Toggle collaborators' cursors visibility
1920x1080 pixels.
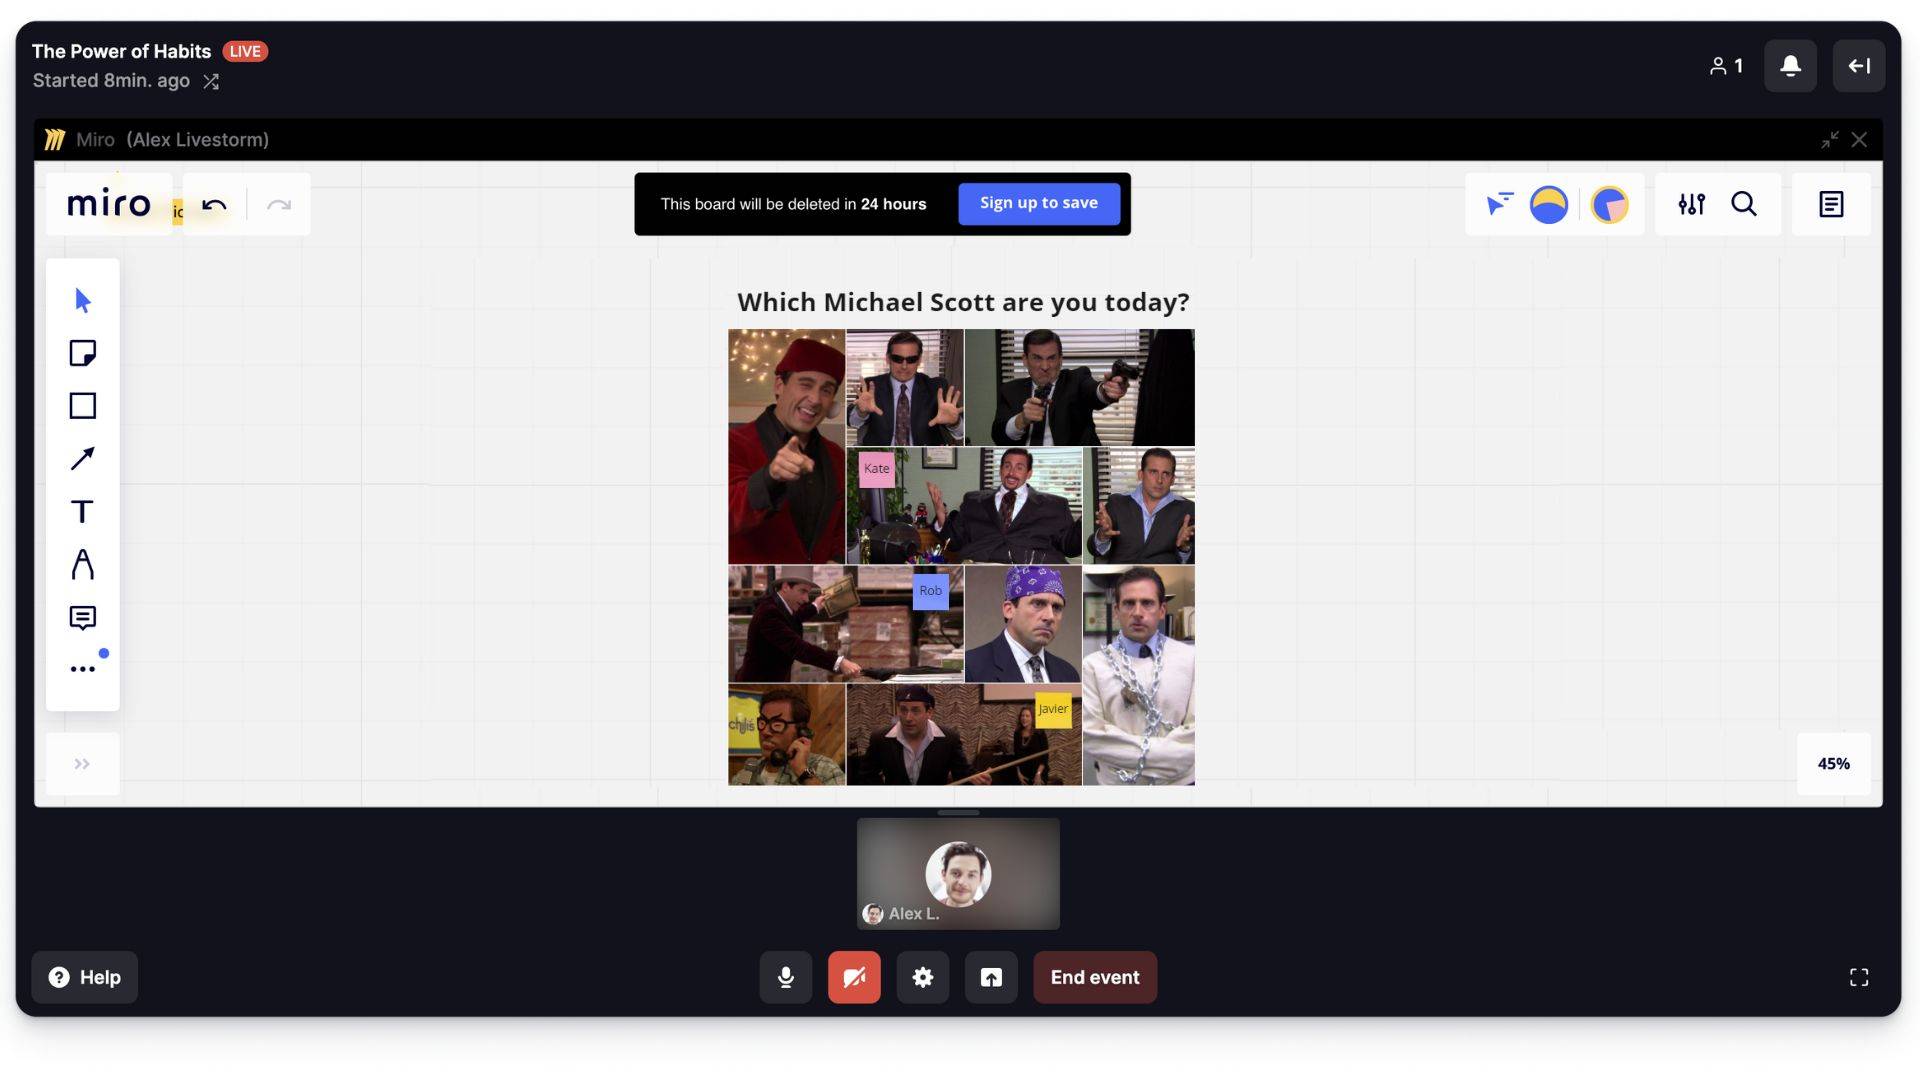coord(1498,204)
